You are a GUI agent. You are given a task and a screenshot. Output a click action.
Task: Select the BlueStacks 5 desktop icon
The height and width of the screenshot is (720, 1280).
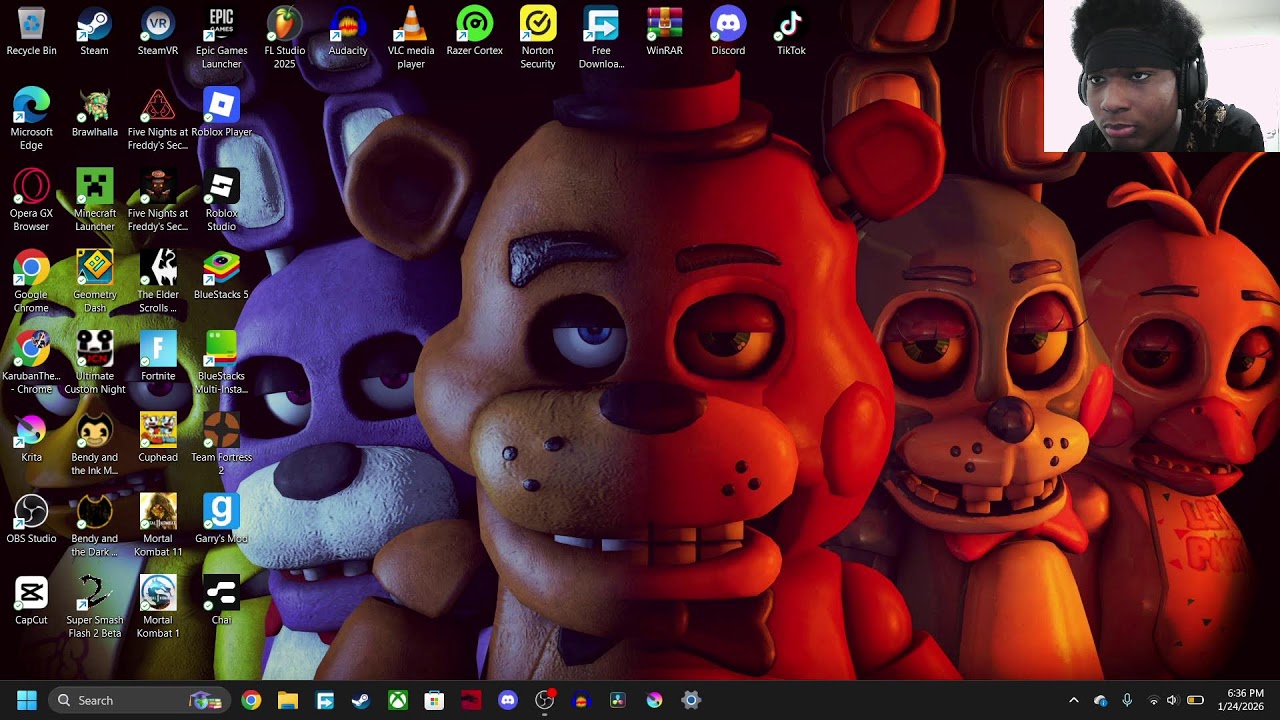click(x=221, y=276)
